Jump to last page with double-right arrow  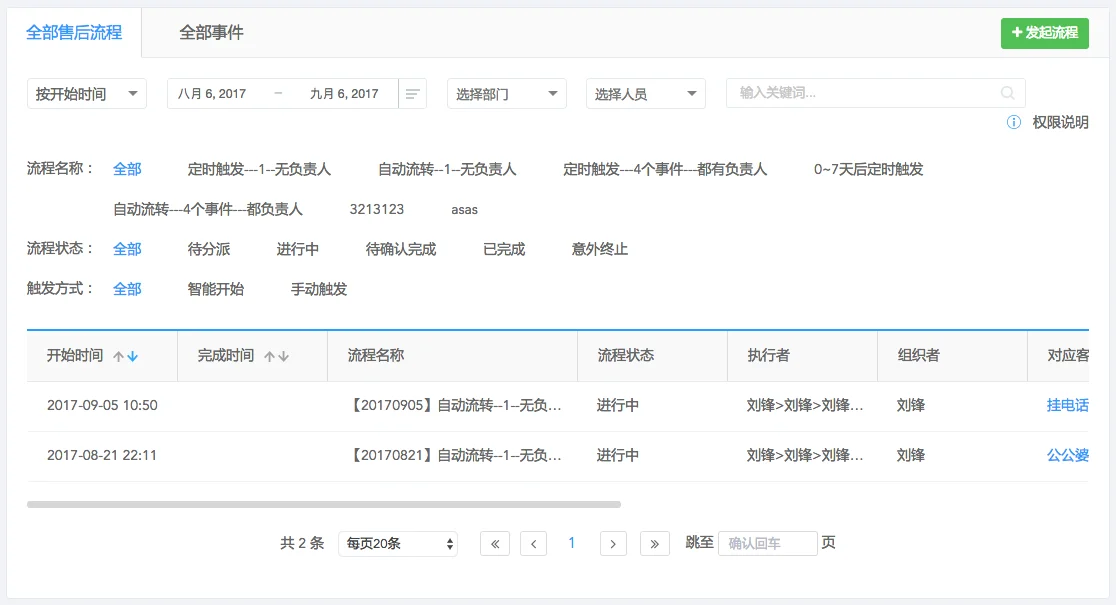coord(652,542)
